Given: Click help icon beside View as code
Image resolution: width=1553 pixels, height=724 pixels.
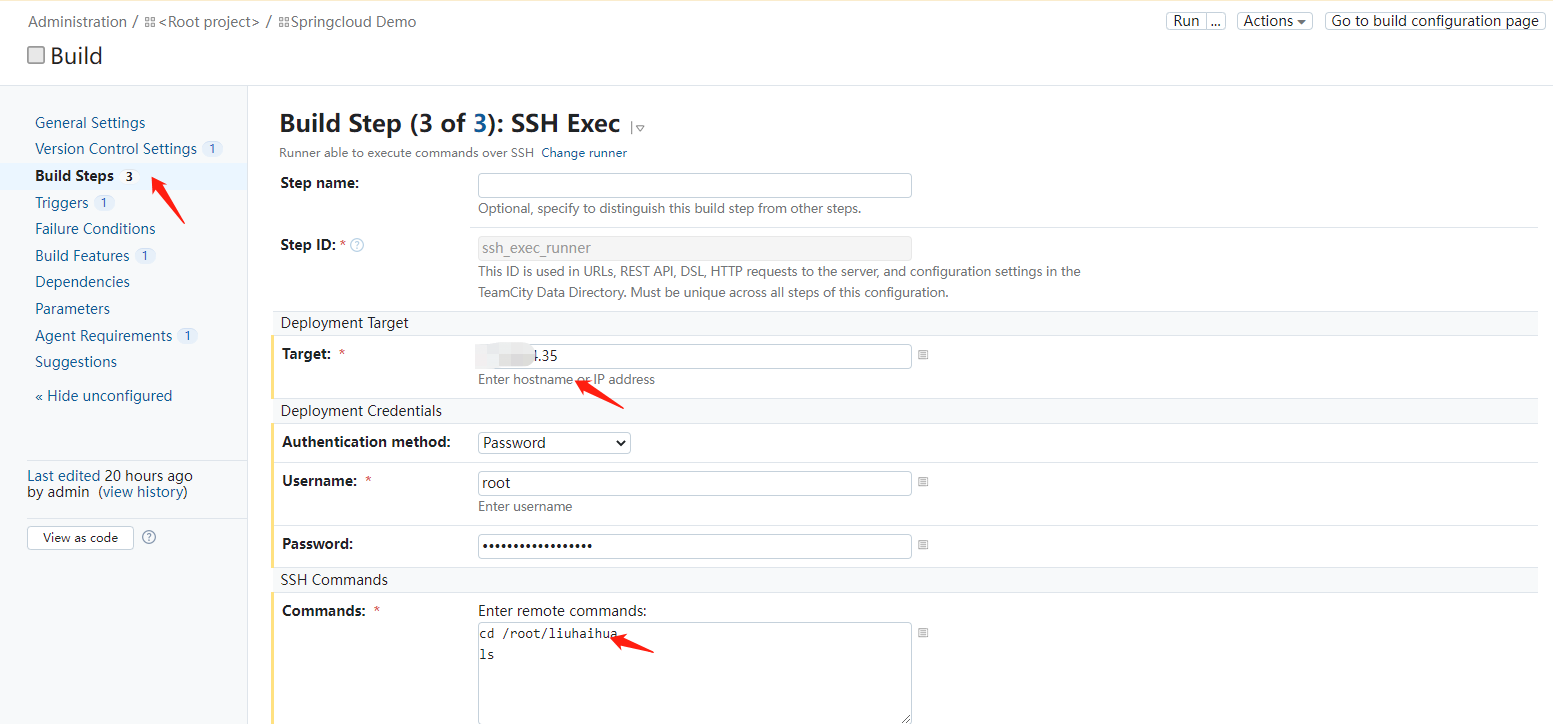Looking at the screenshot, I should (x=149, y=537).
